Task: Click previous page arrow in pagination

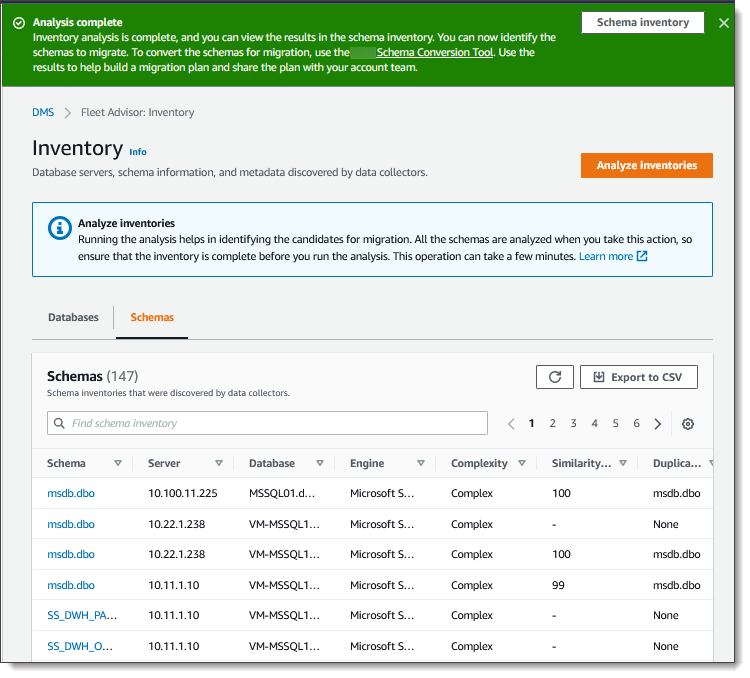Action: 511,424
